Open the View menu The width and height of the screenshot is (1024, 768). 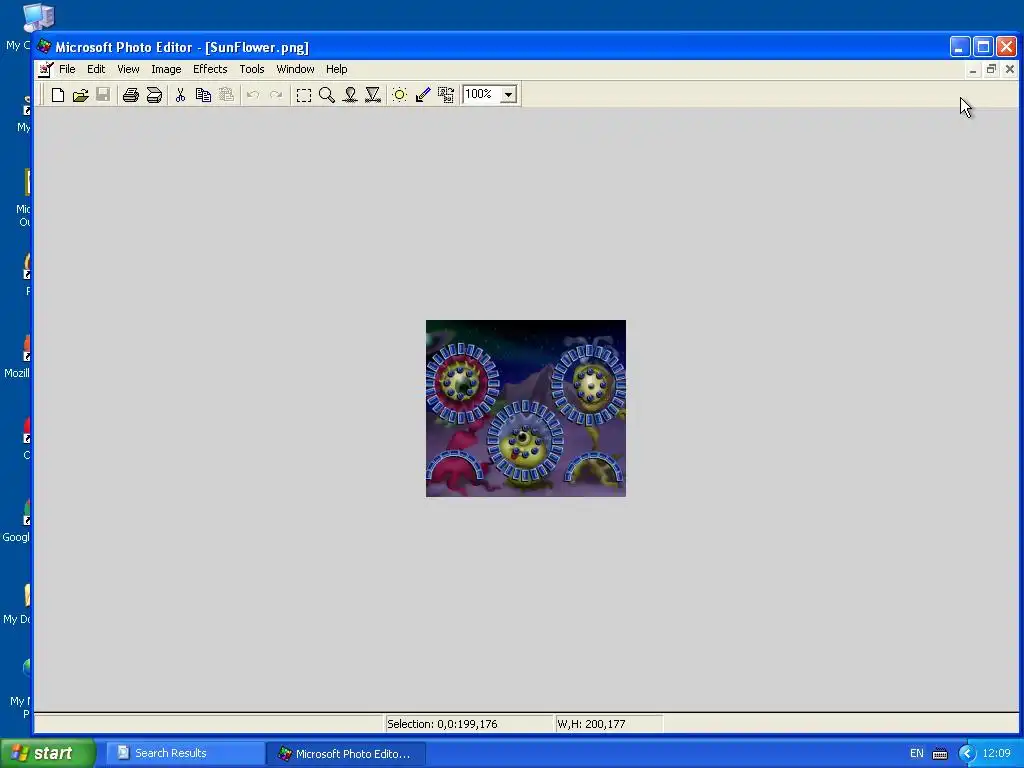pos(128,69)
